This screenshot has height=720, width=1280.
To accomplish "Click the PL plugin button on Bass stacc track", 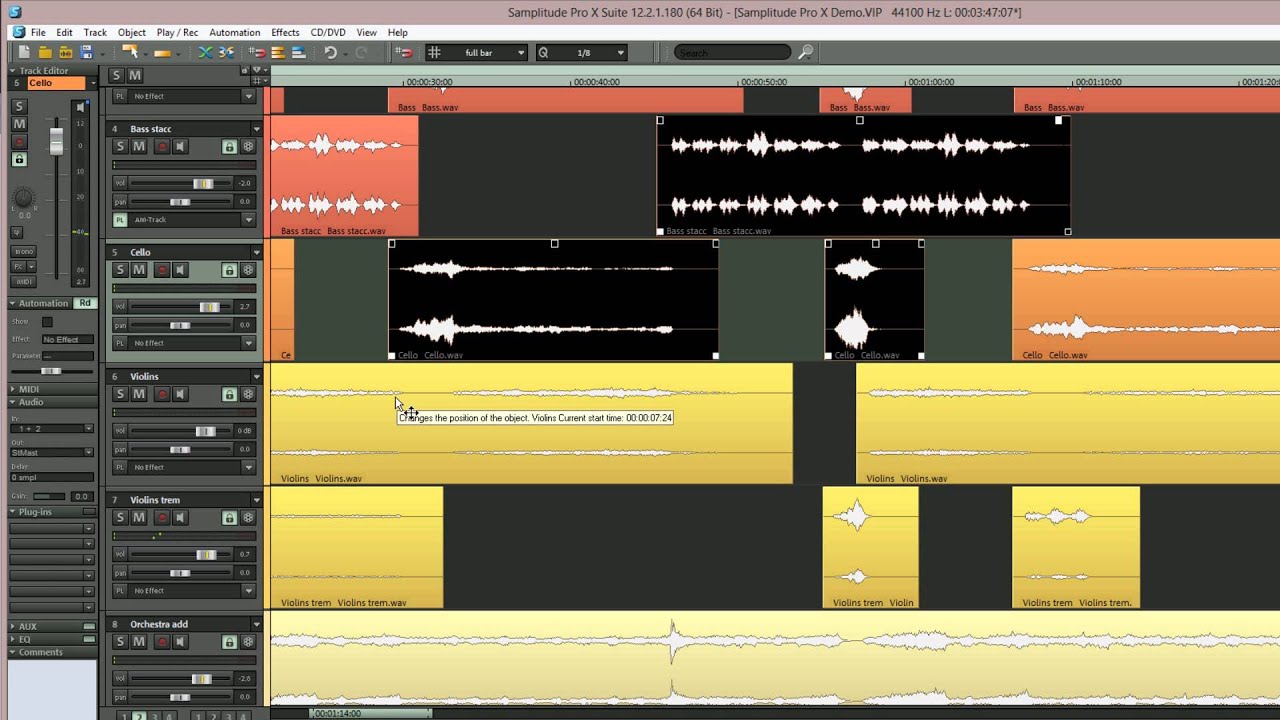I will (x=120, y=220).
